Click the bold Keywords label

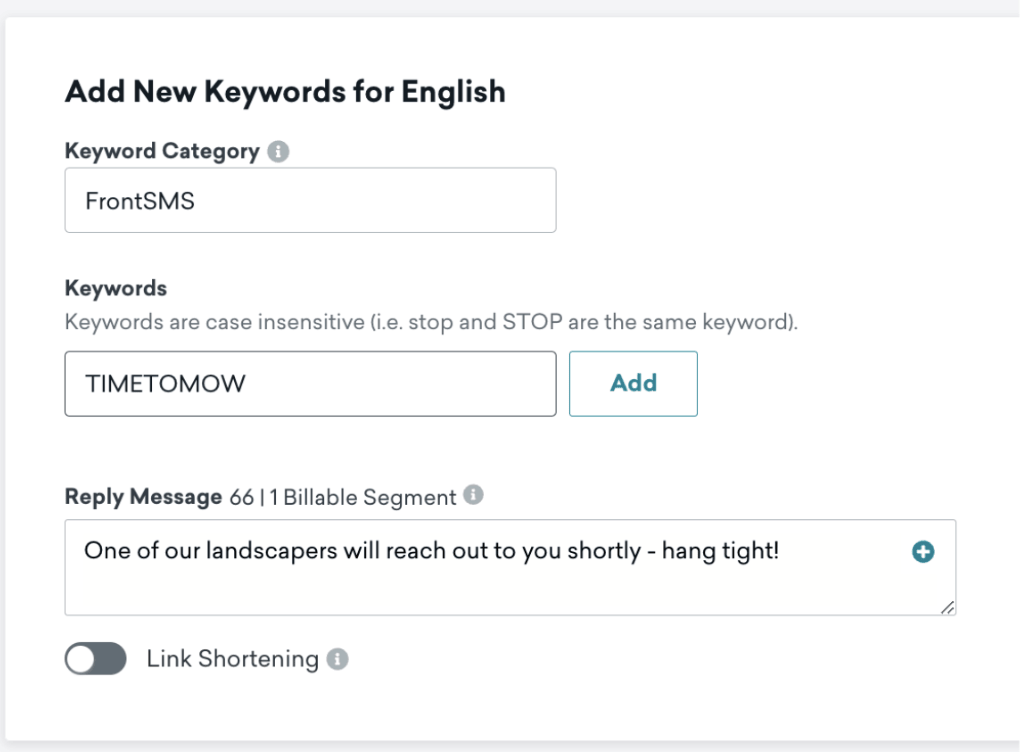click(116, 288)
